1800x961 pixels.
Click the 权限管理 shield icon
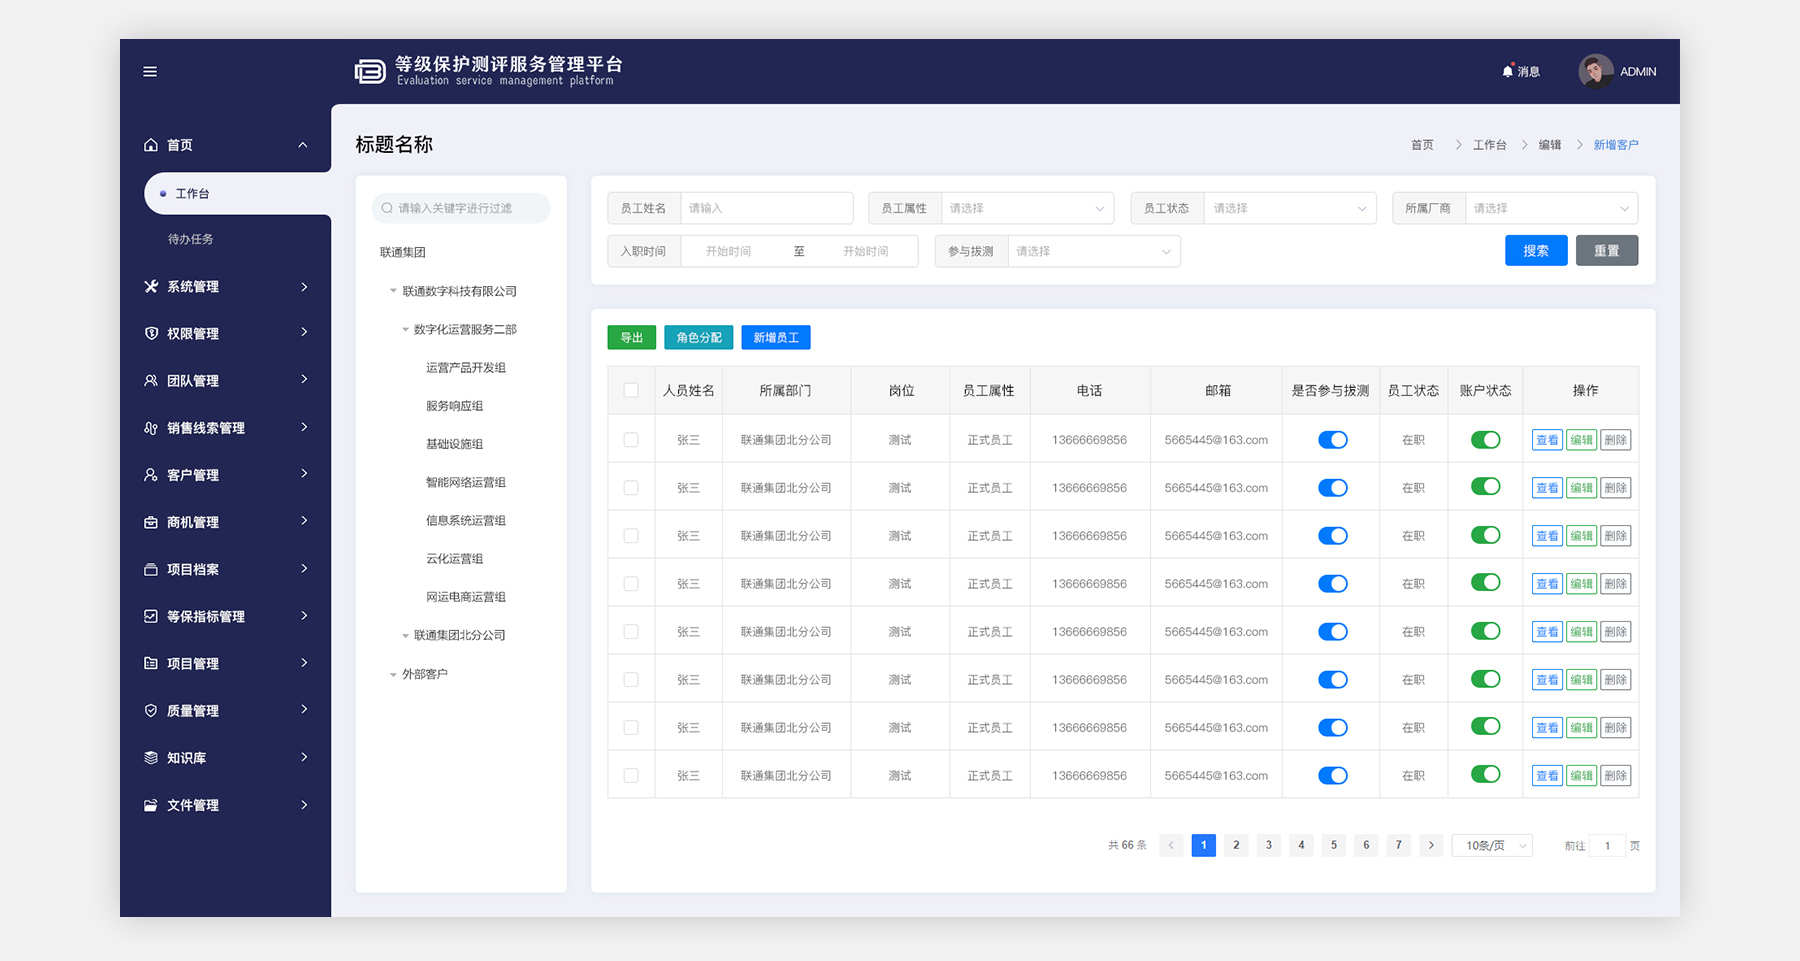151,333
